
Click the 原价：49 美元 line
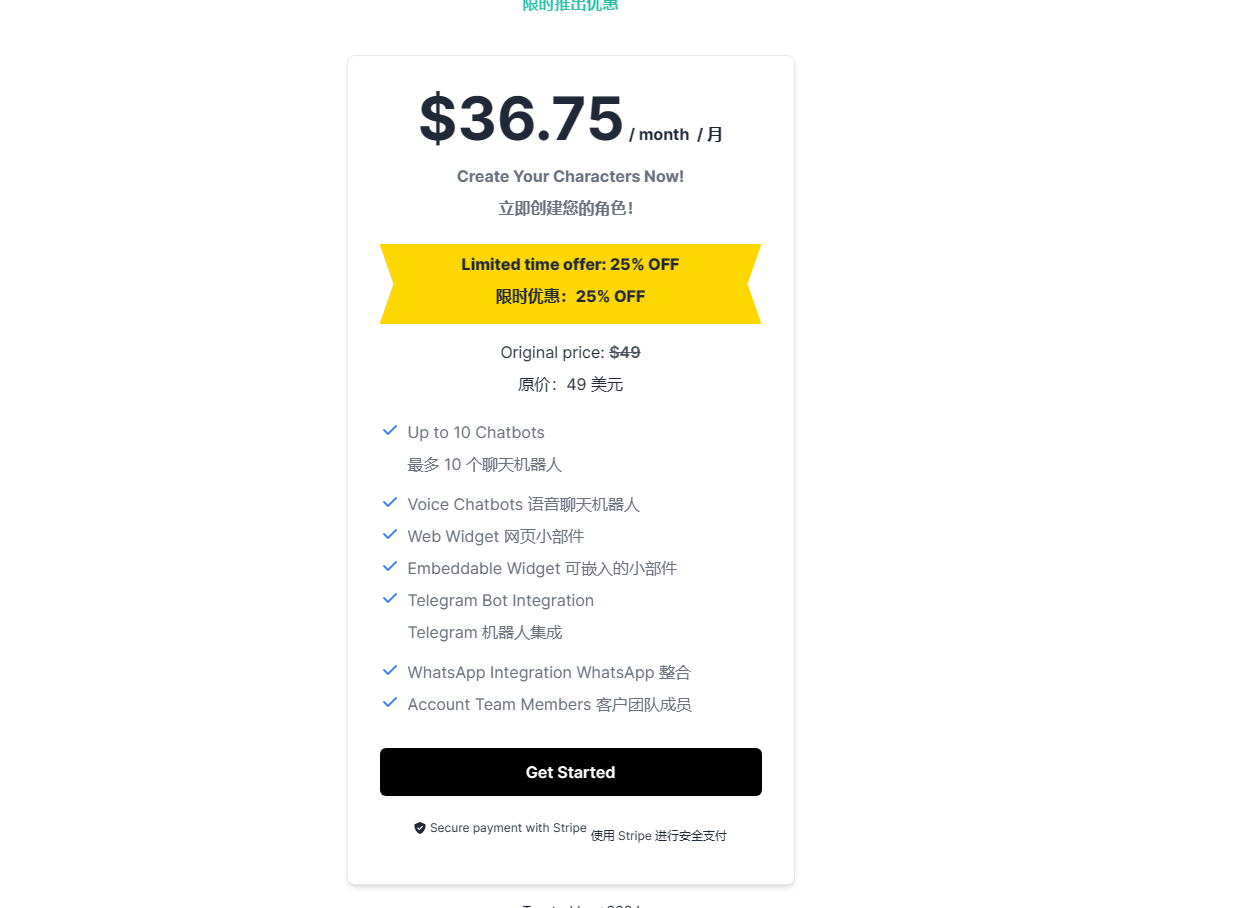[570, 385]
